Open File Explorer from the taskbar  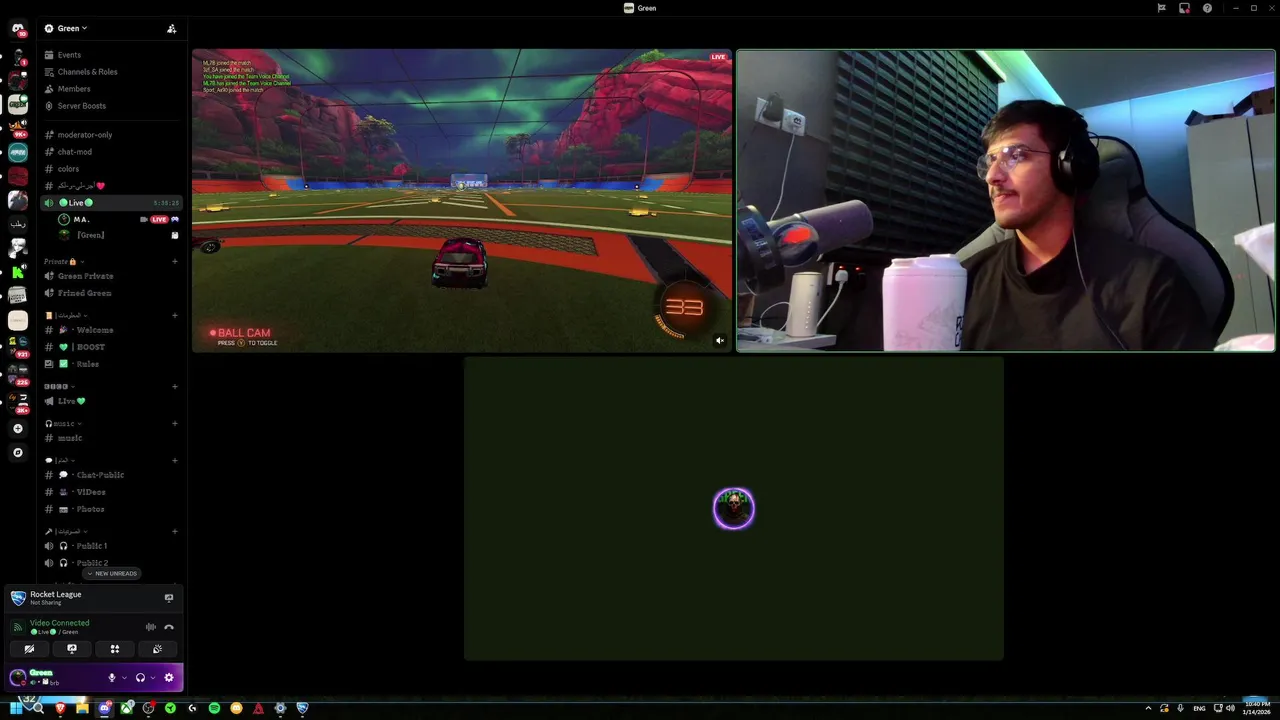[82, 708]
